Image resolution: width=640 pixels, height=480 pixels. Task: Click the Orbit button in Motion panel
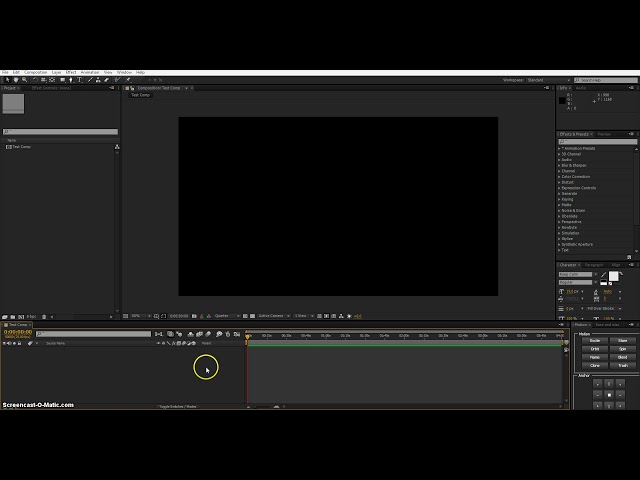(x=595, y=349)
